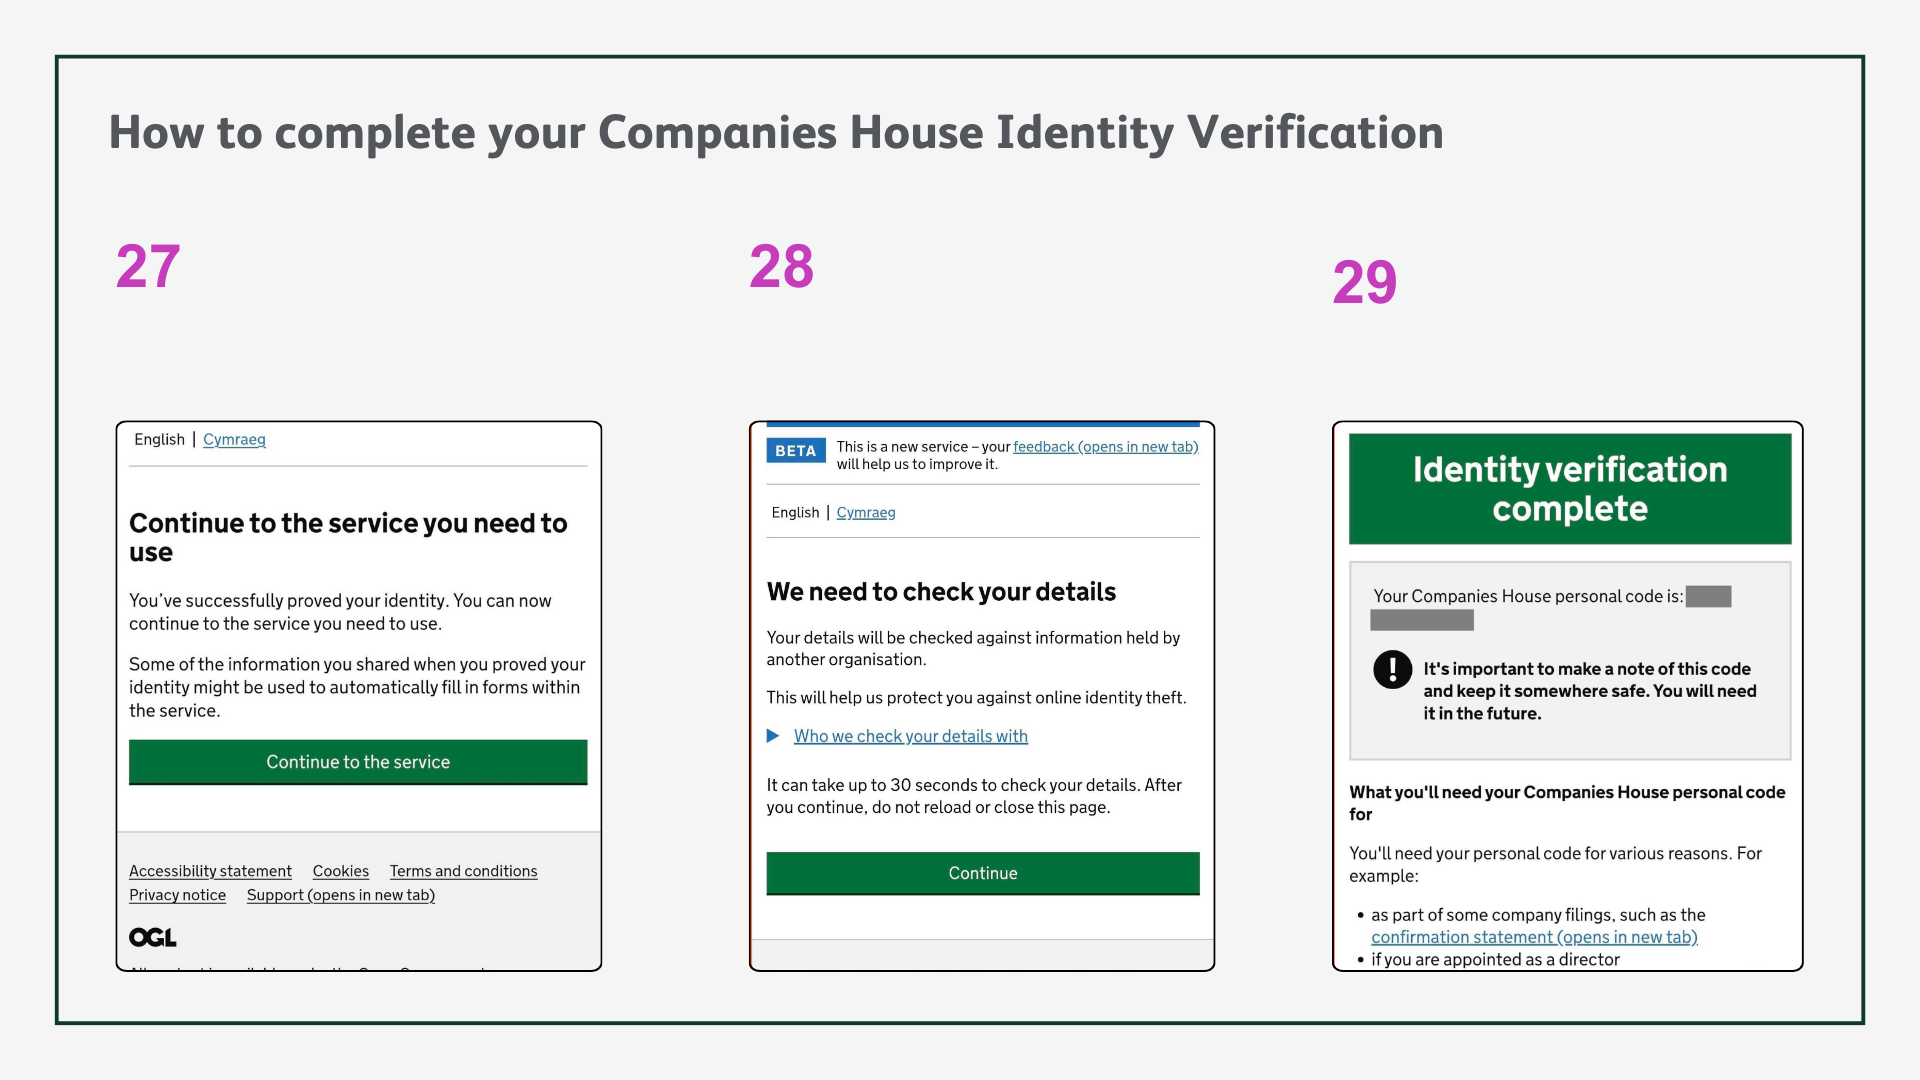Viewport: 1920px width, 1080px height.
Task: Open the Cookies page
Action: click(340, 871)
